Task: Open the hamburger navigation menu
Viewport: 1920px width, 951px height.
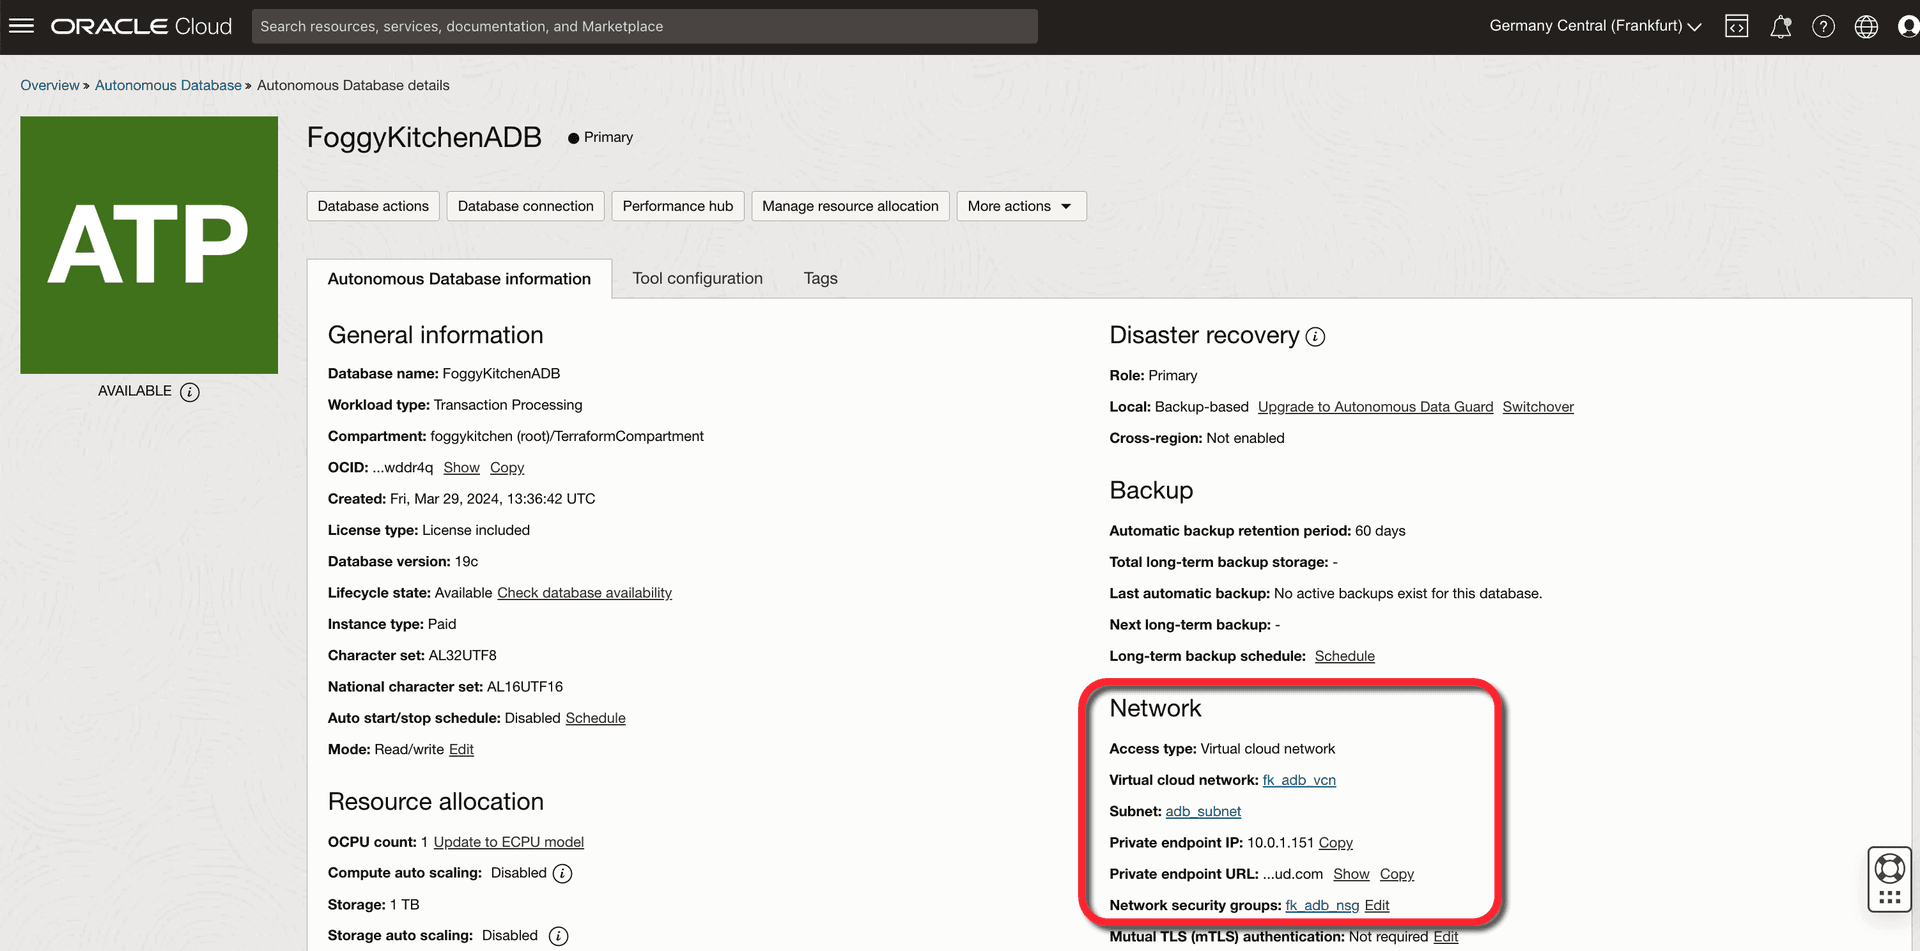Action: [x=21, y=26]
